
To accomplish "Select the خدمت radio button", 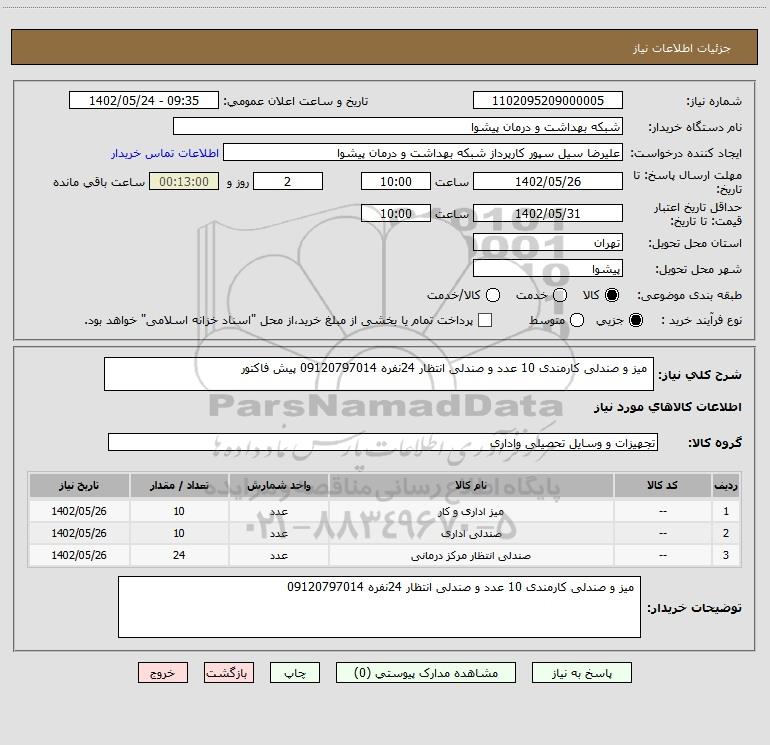I will pyautogui.click(x=560, y=296).
